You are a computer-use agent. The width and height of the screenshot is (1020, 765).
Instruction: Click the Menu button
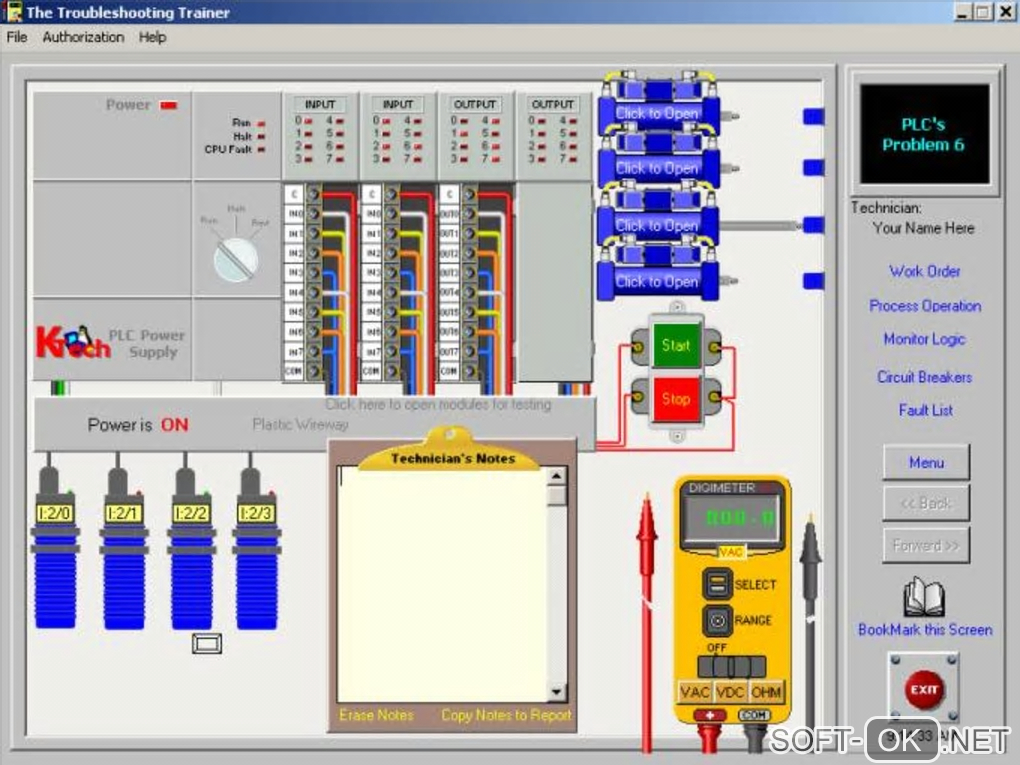tap(926, 463)
